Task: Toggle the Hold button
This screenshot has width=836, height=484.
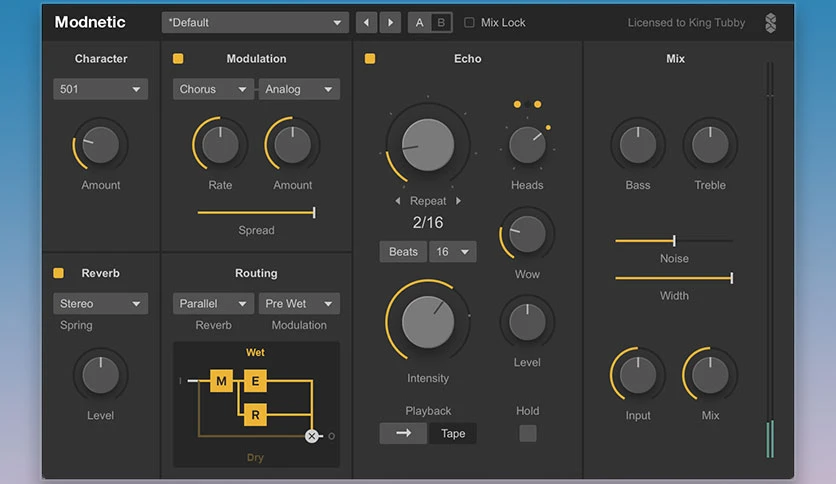Action: pos(528,433)
